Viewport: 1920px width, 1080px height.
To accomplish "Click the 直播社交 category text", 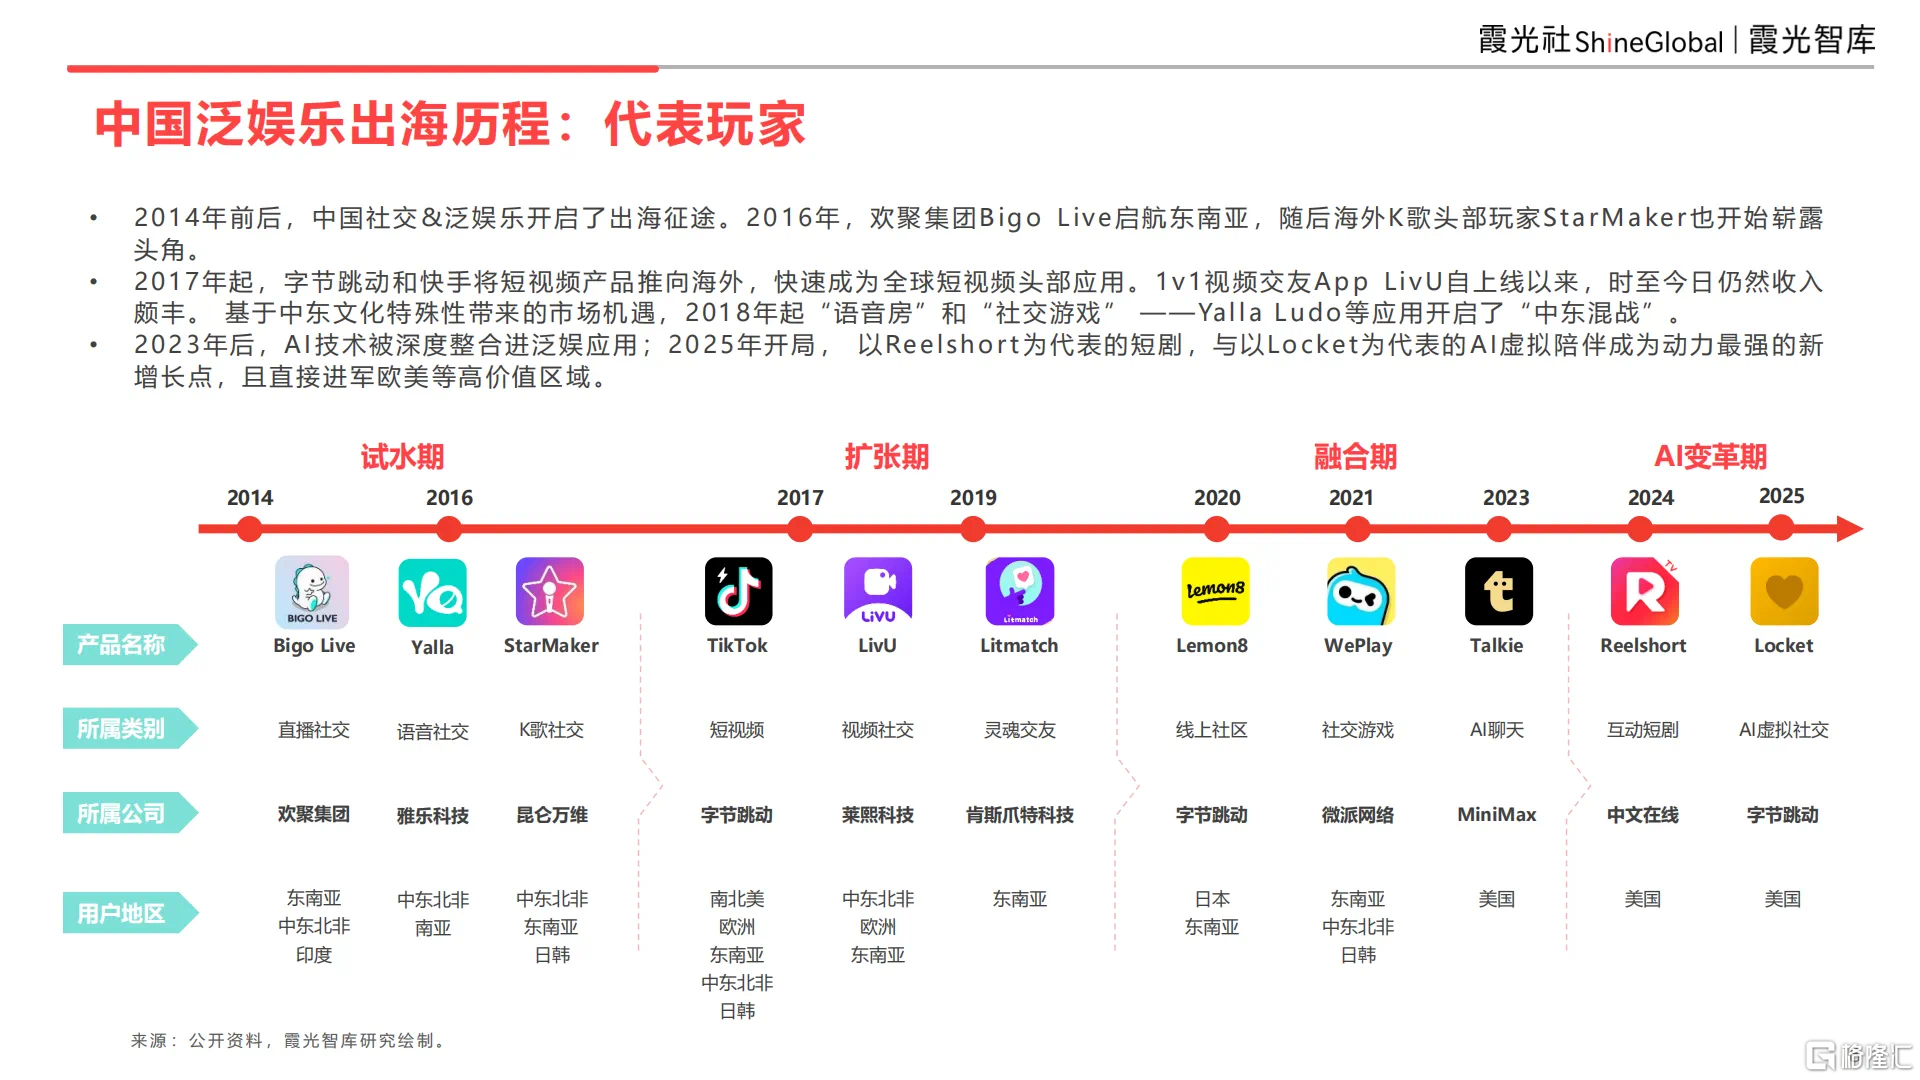I will click(314, 730).
